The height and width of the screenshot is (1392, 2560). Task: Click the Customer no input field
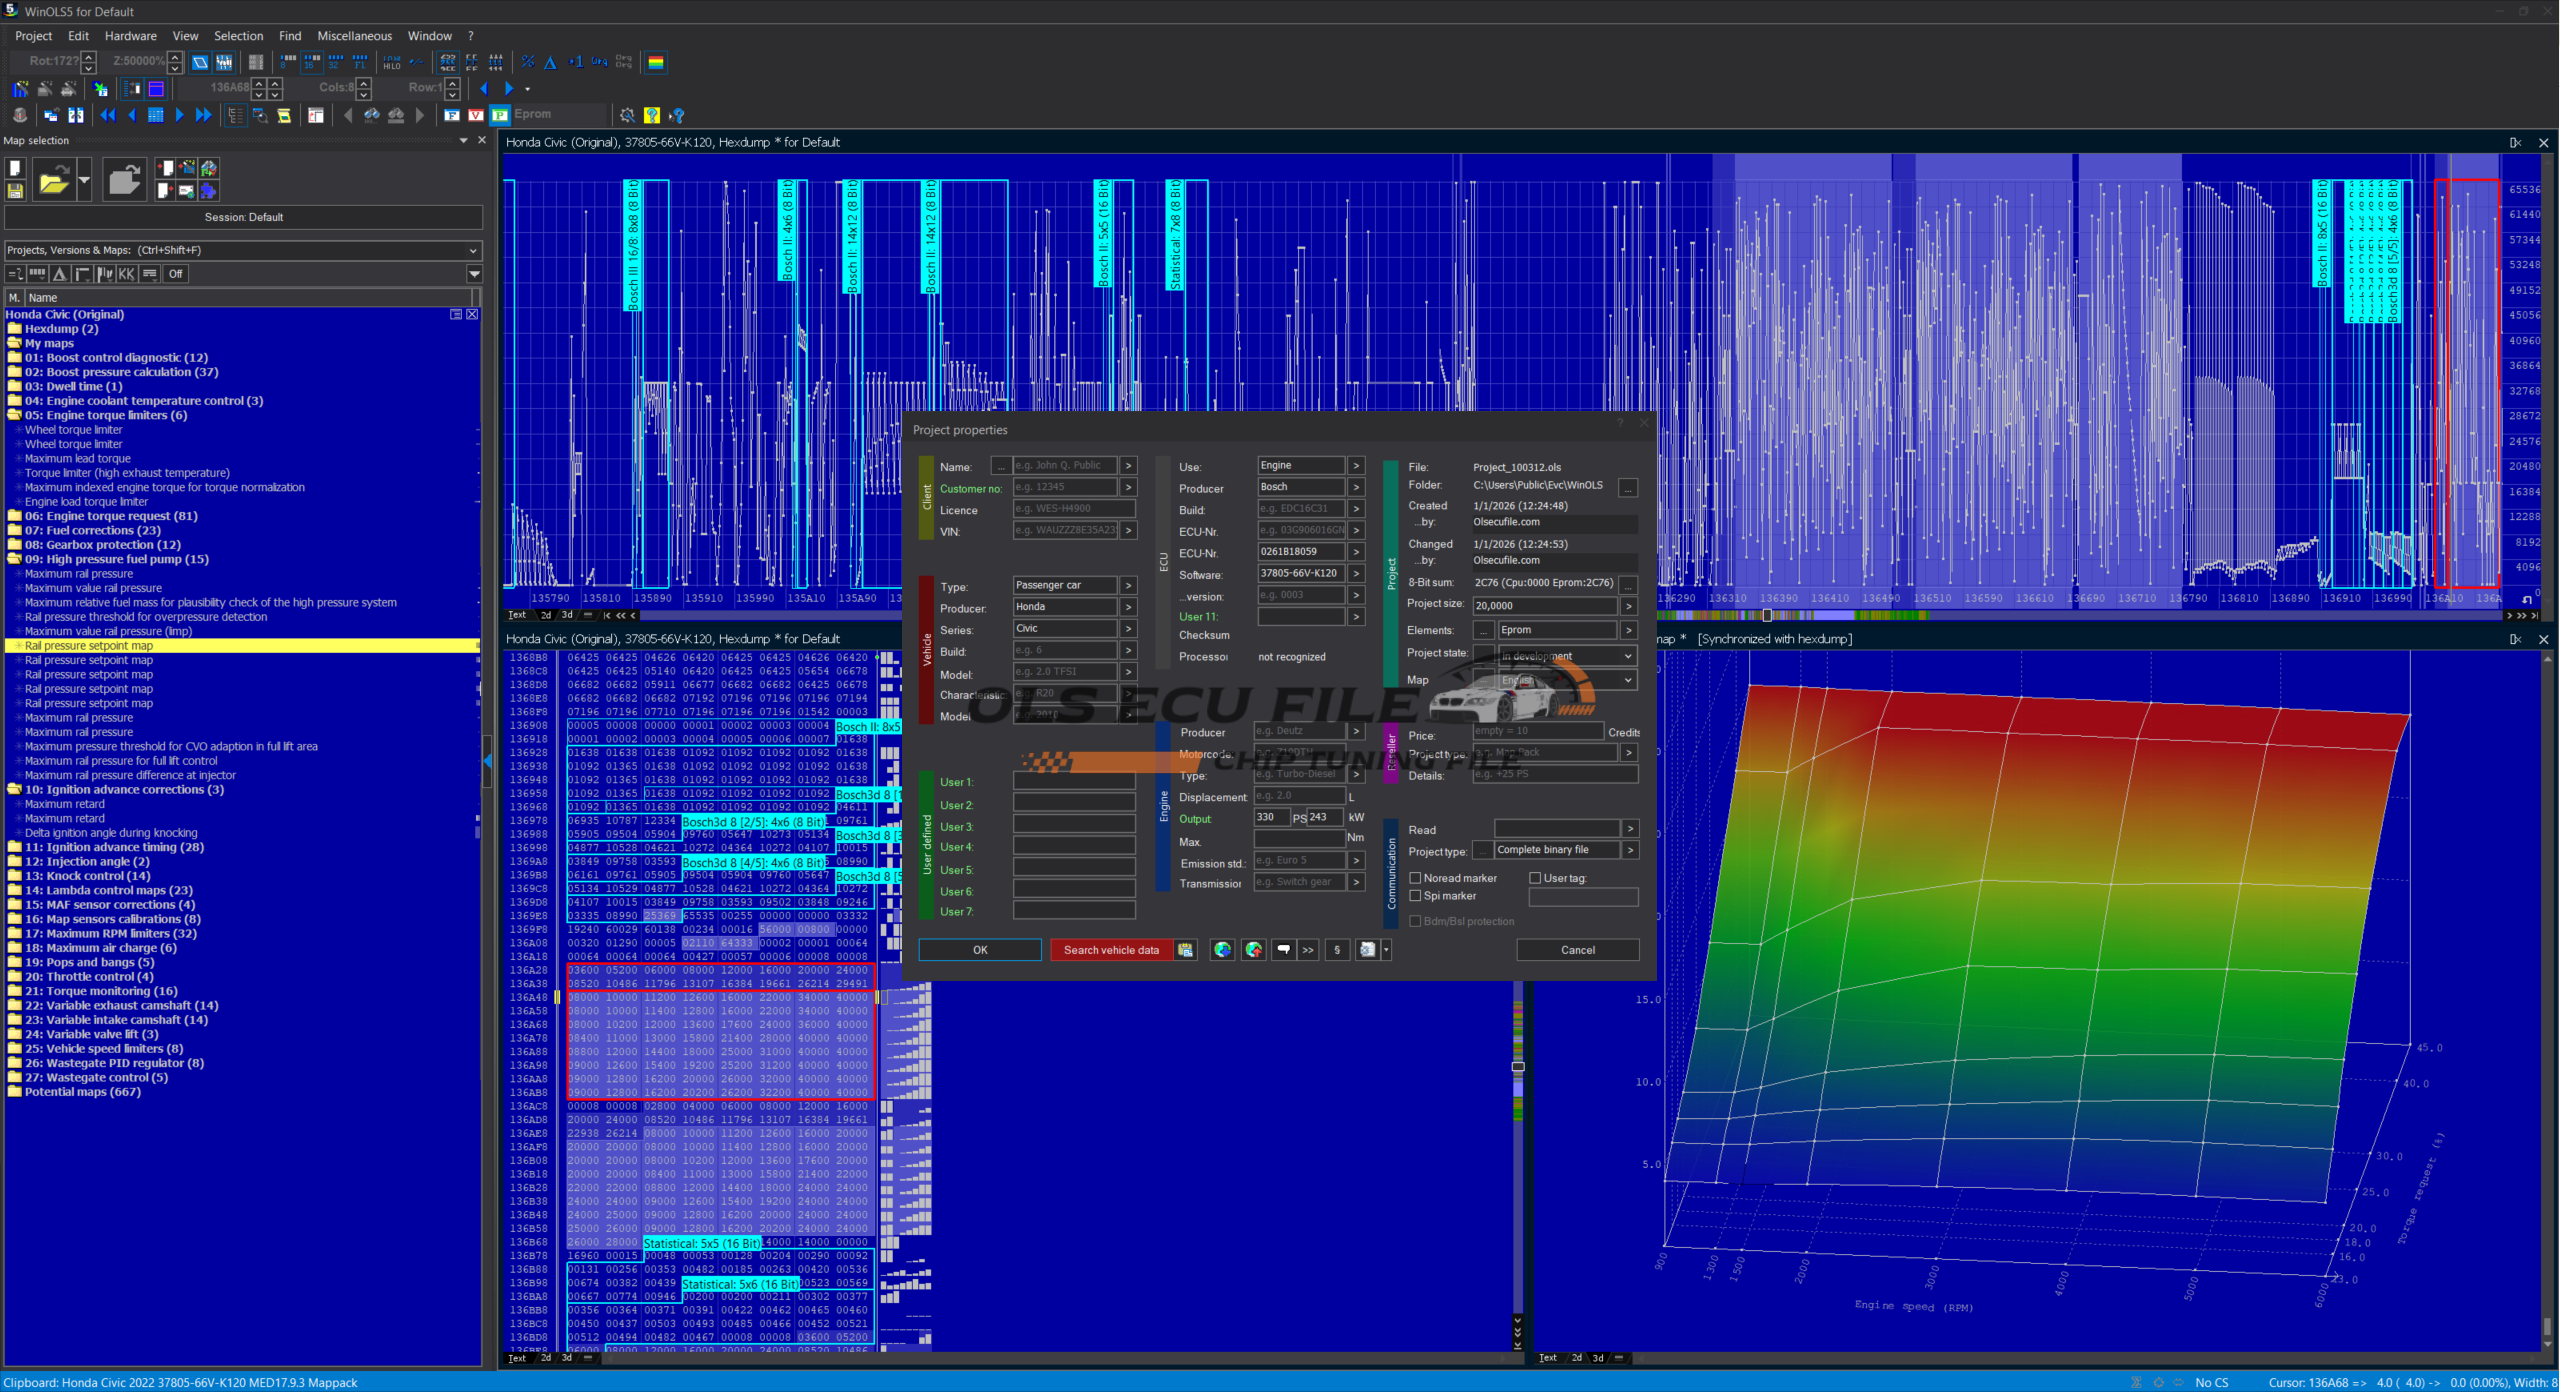(1064, 488)
